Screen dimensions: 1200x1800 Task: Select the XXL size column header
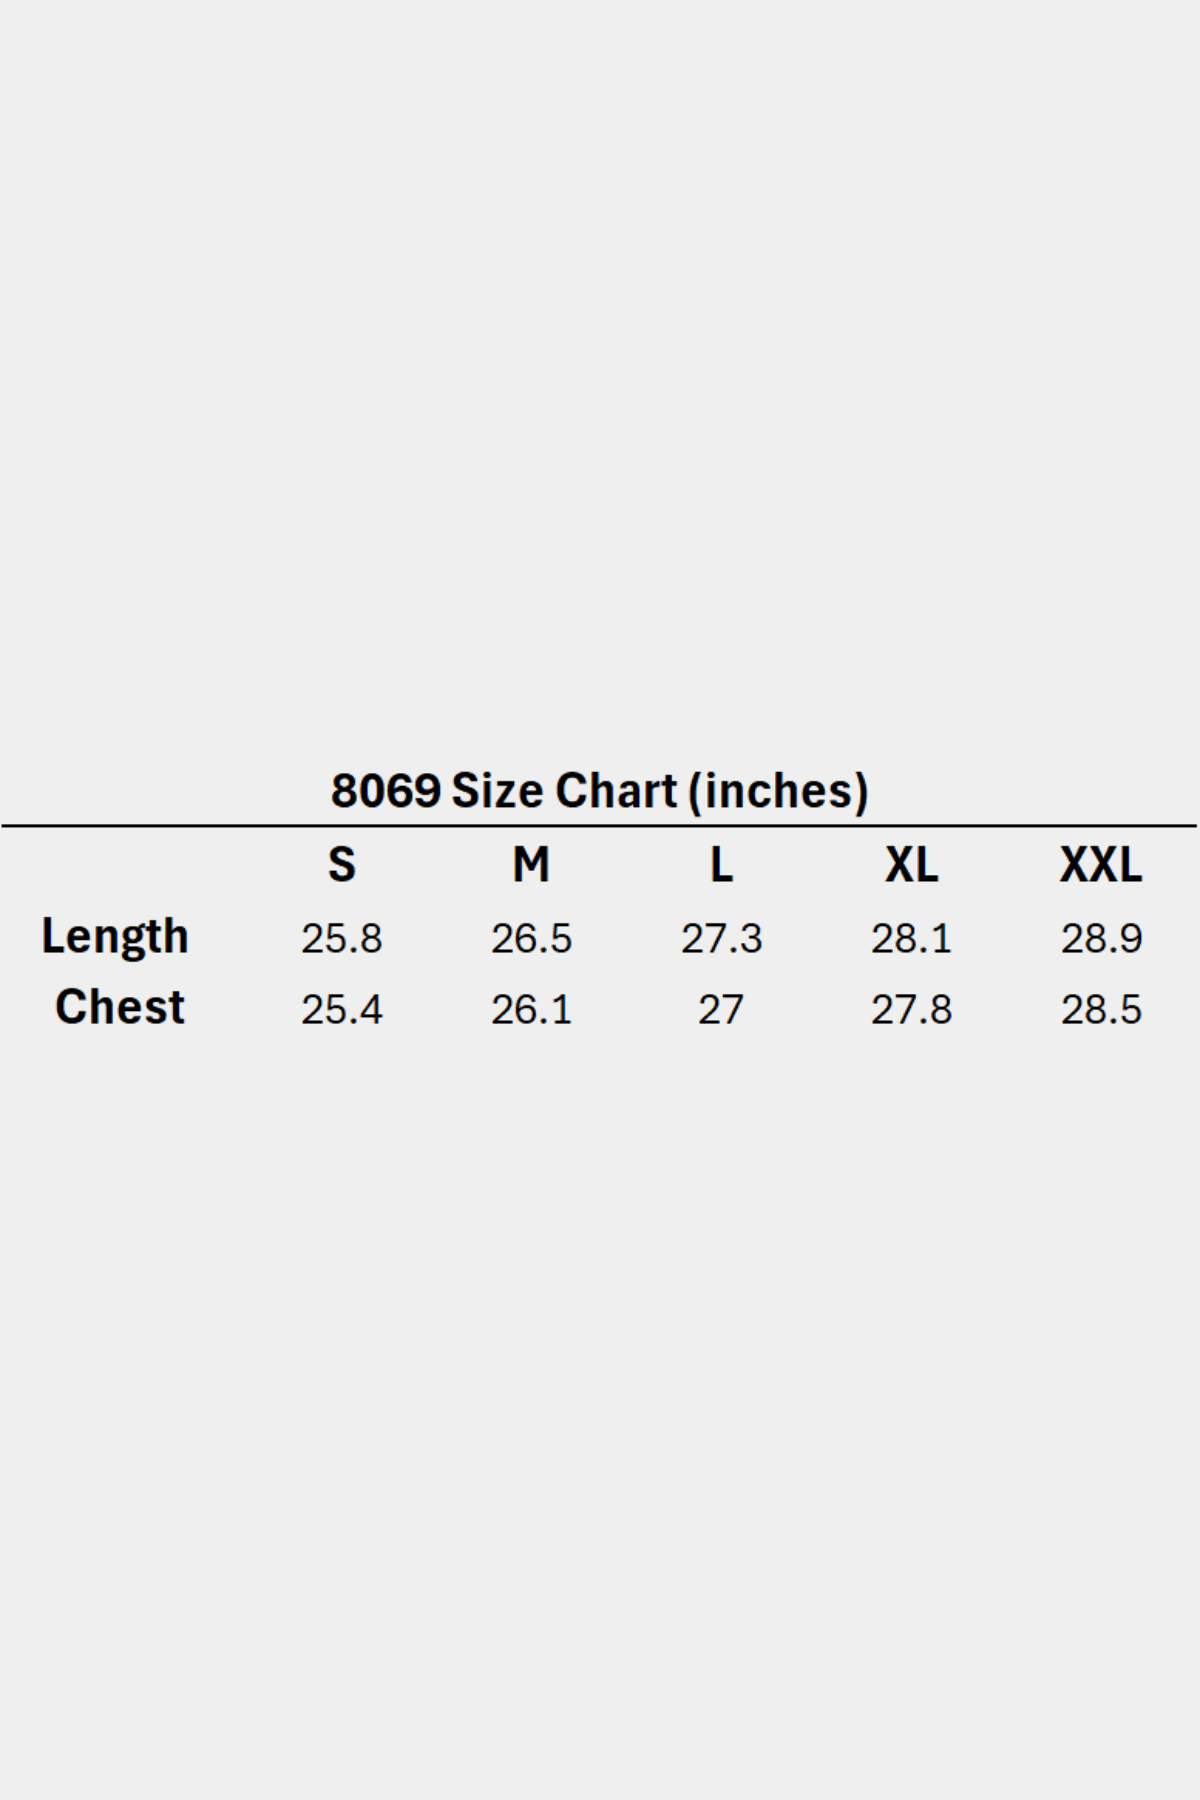coord(1100,865)
